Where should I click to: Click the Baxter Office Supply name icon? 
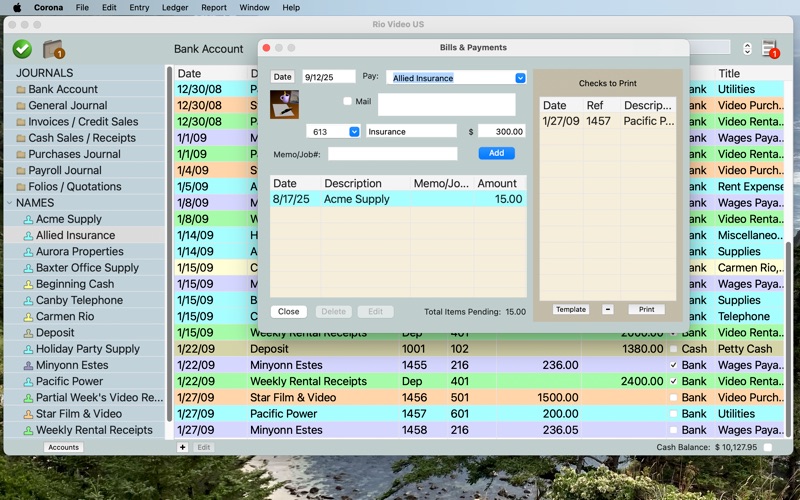[x=29, y=268]
